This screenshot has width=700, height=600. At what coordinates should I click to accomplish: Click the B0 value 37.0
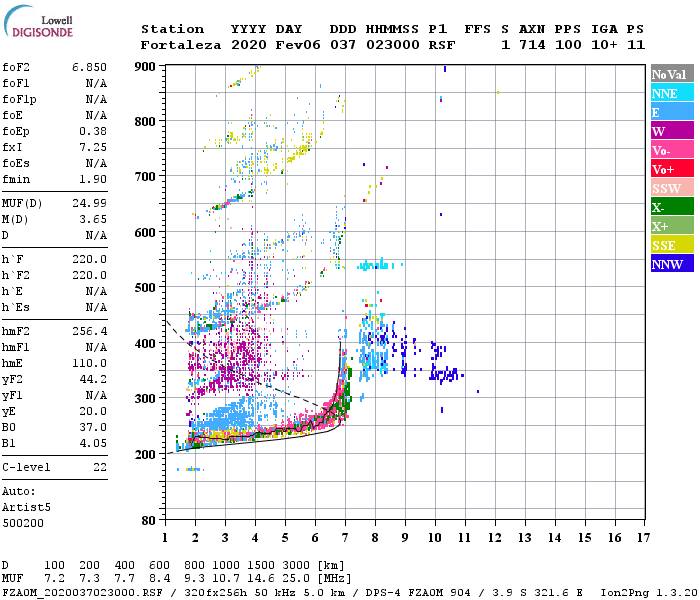point(93,428)
